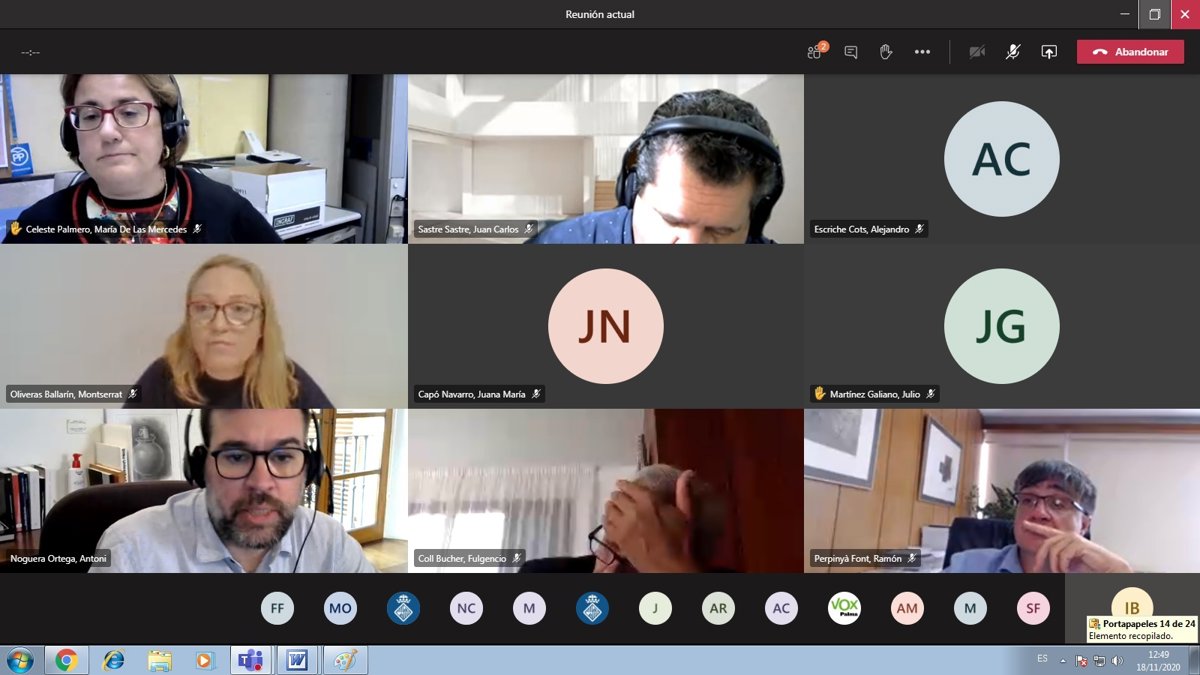
Task: Open the Windows Start menu
Action: click(19, 660)
